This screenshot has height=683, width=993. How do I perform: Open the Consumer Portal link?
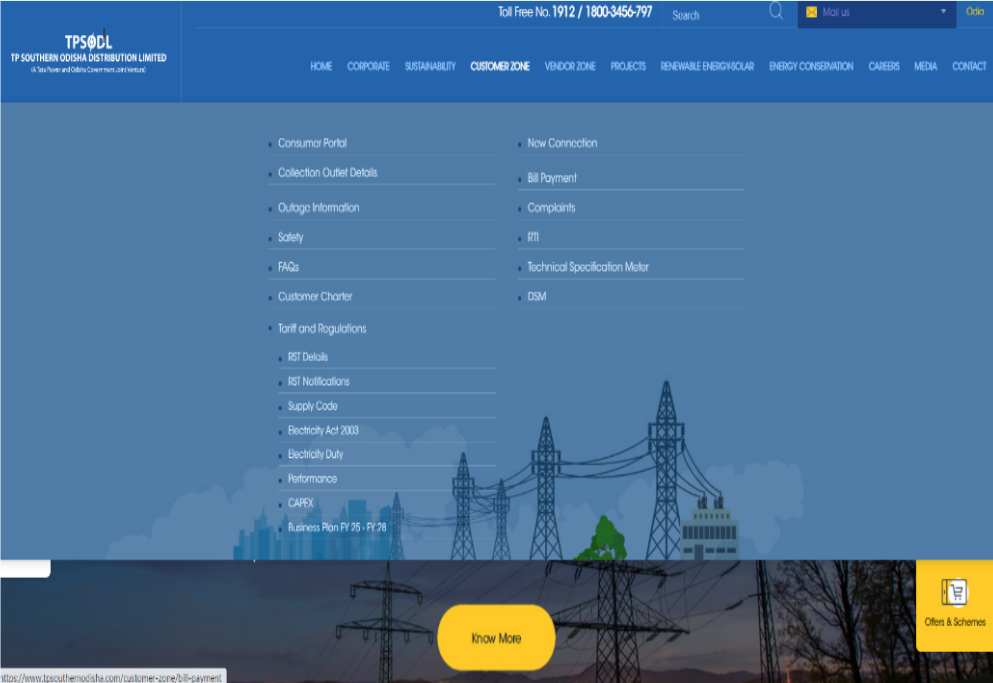312,143
